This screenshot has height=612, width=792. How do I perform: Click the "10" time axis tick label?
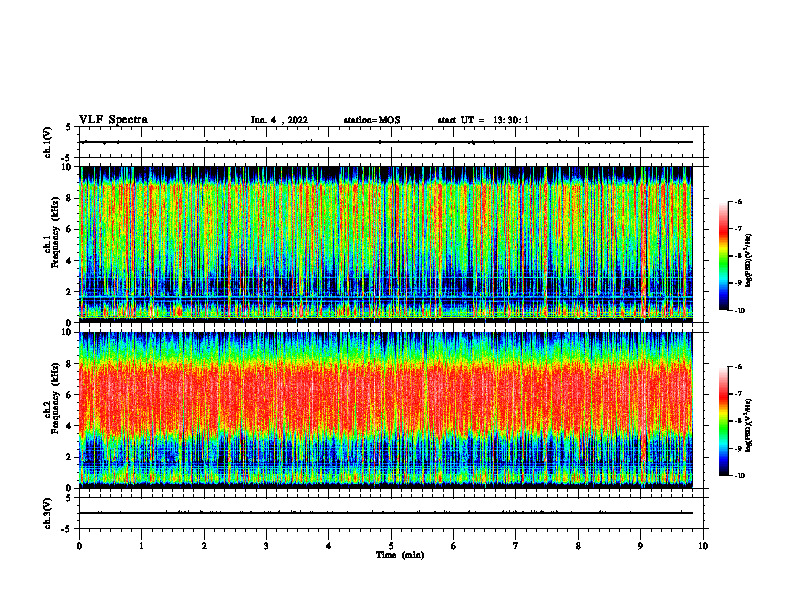click(x=703, y=546)
